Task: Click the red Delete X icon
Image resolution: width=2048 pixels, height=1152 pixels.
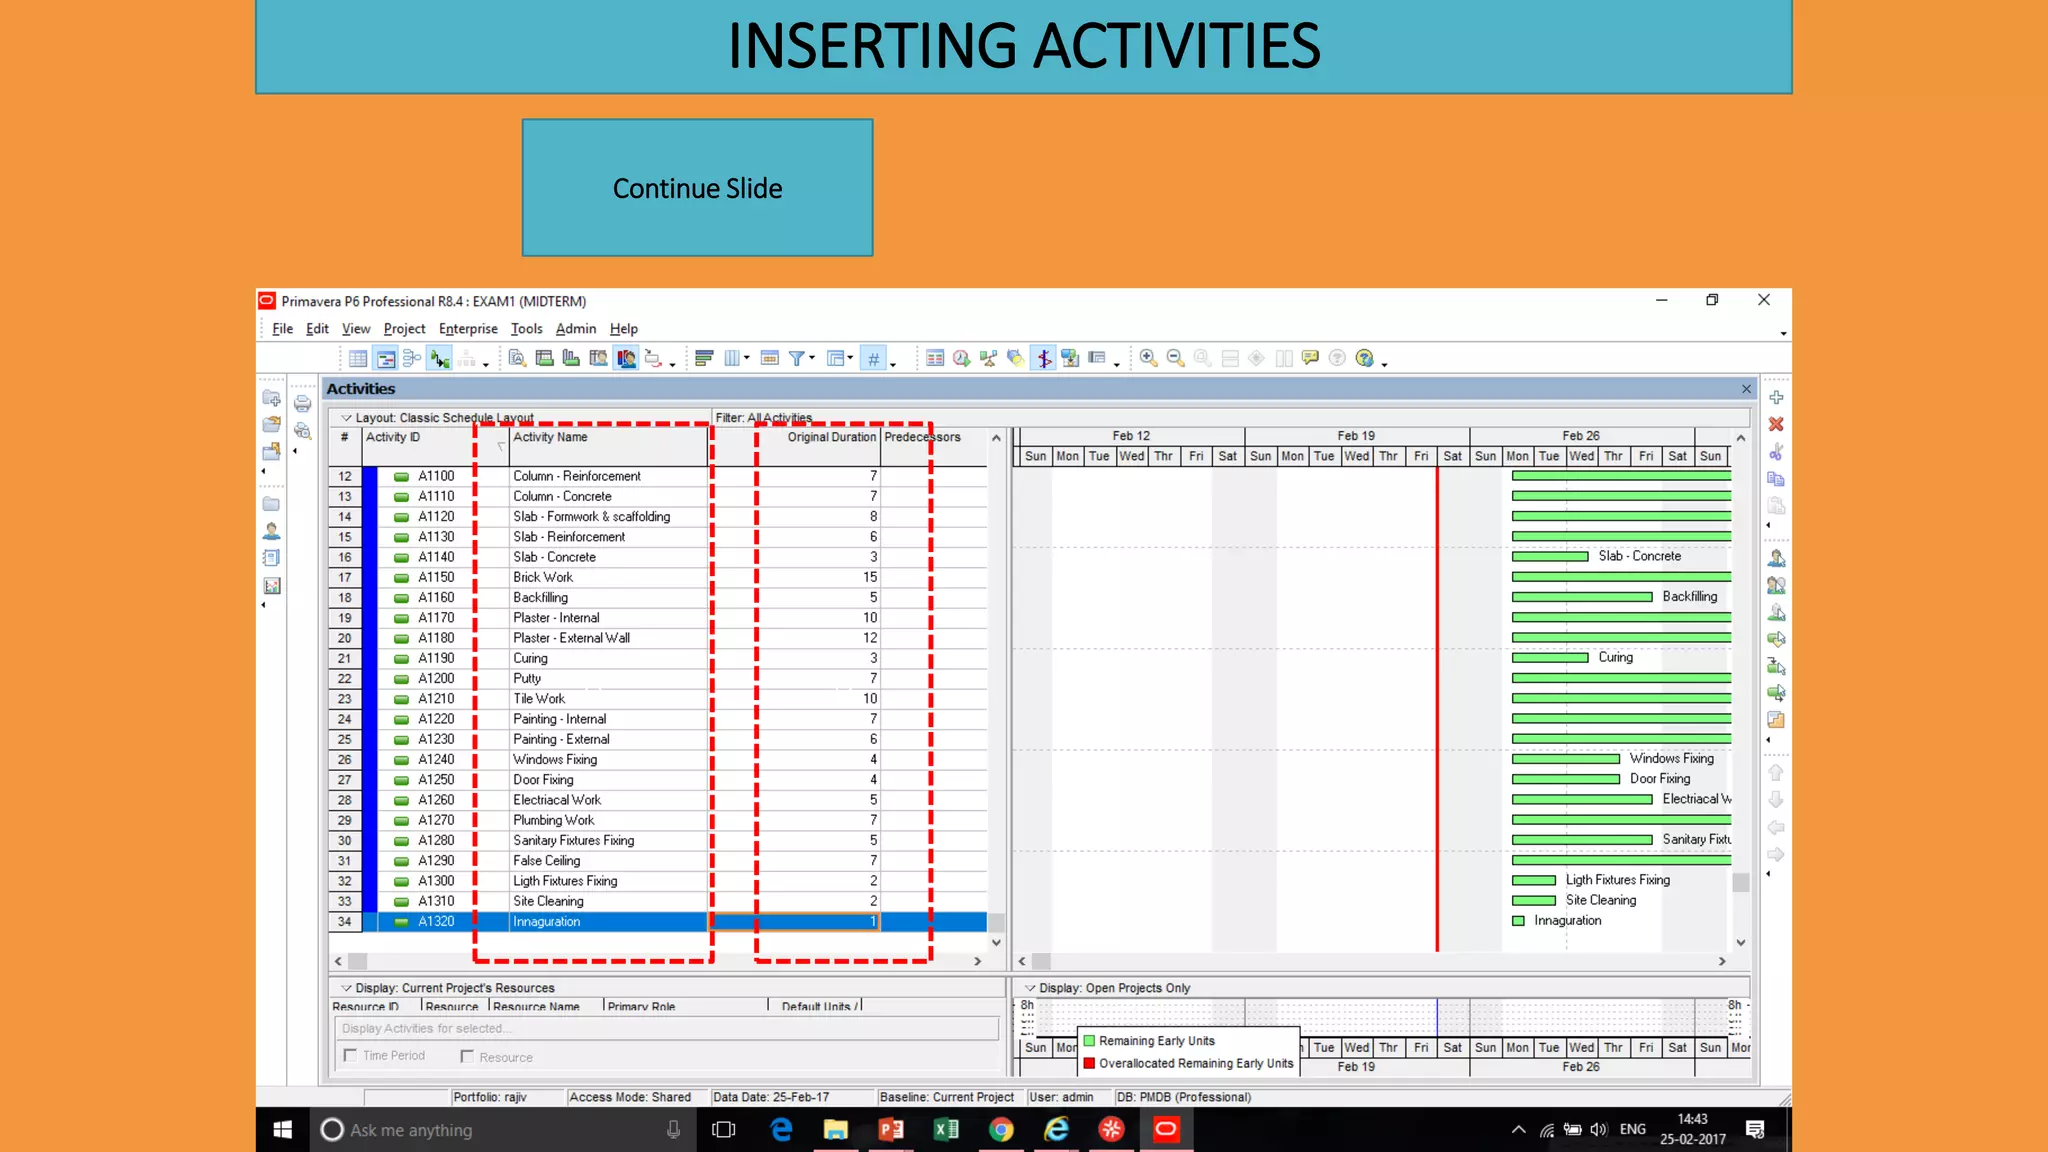Action: click(1776, 425)
